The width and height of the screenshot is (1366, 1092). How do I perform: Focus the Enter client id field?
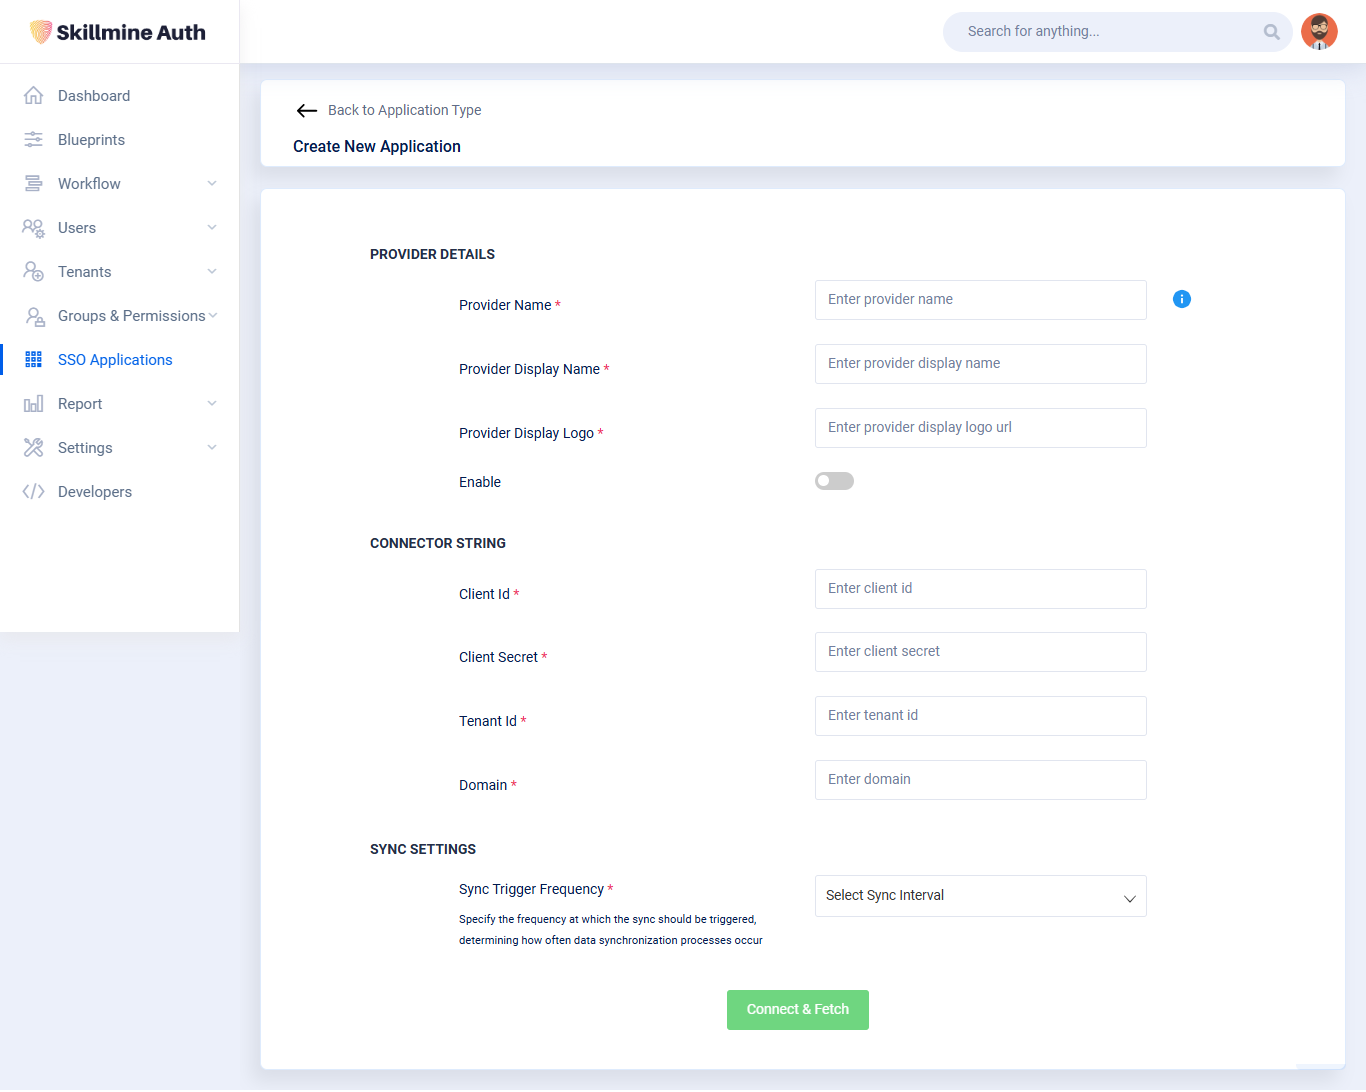click(x=980, y=589)
